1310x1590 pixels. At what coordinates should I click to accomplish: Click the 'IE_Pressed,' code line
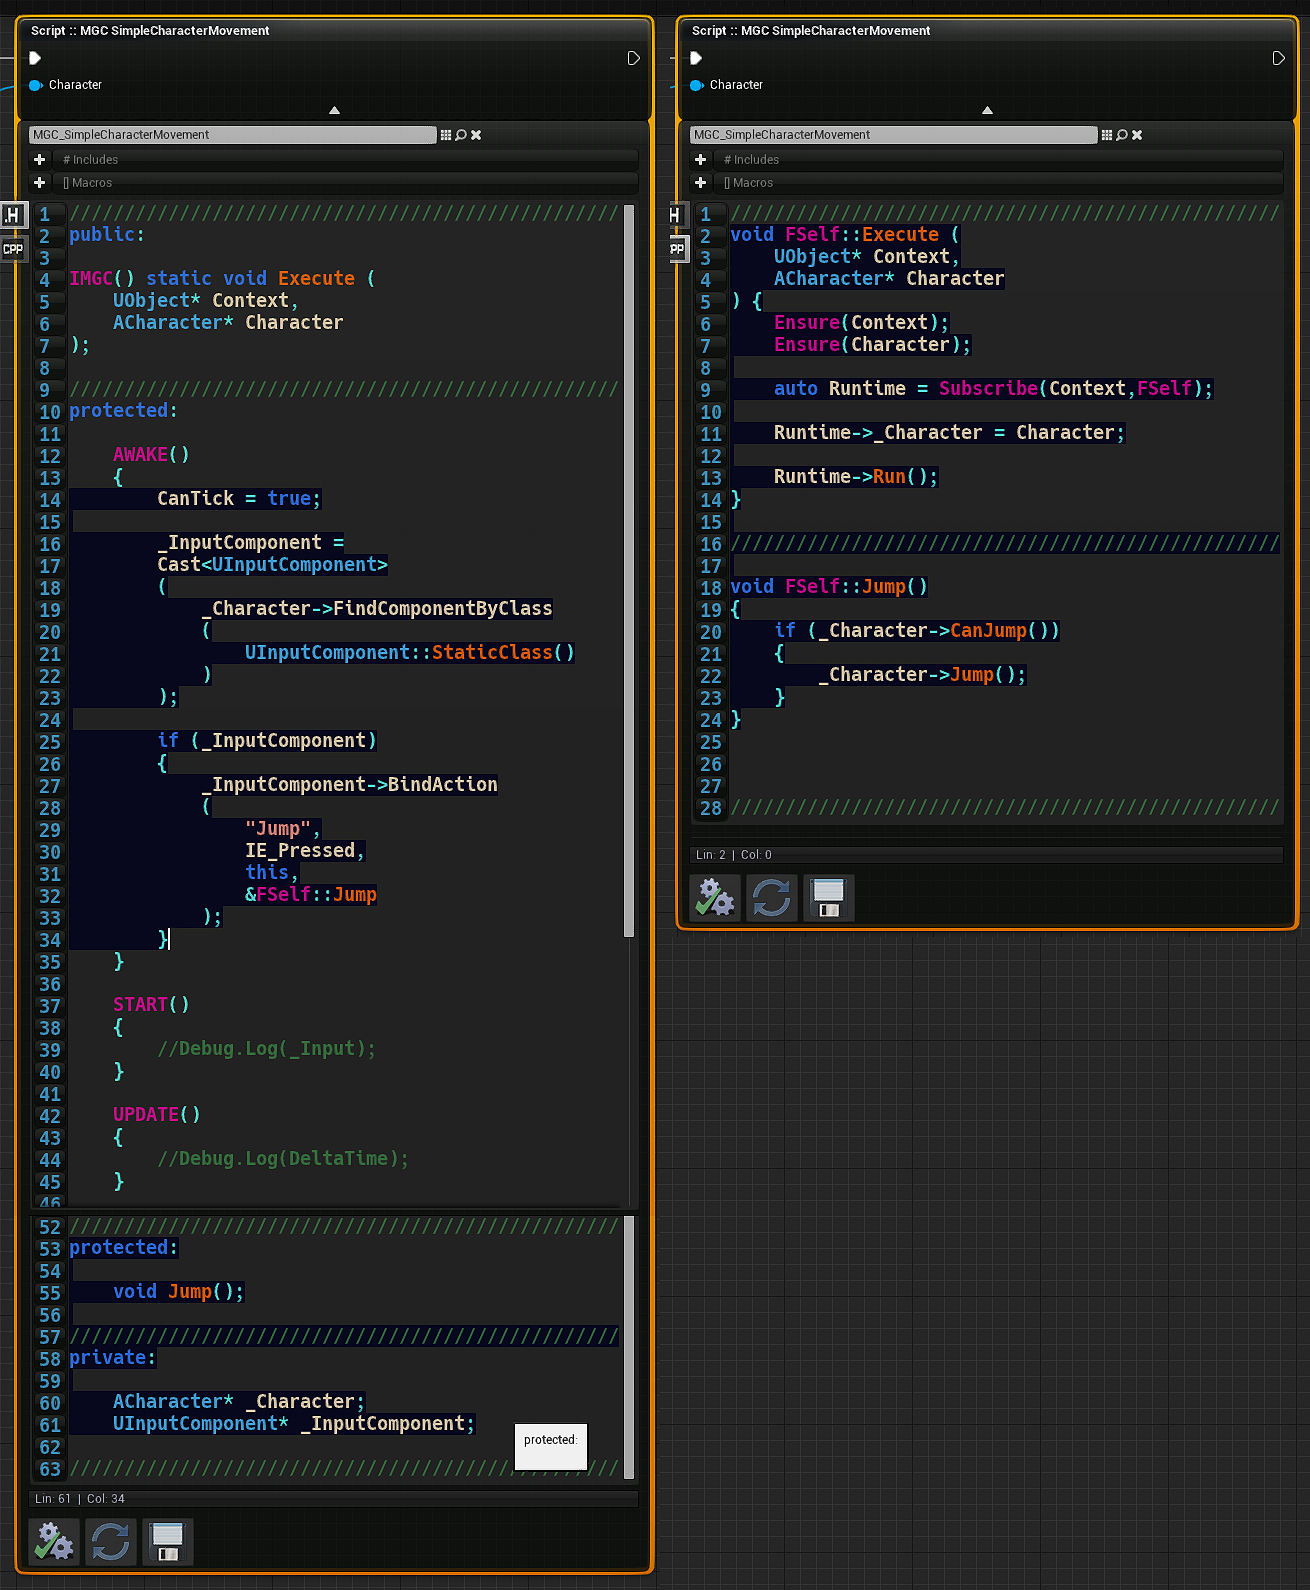(305, 850)
